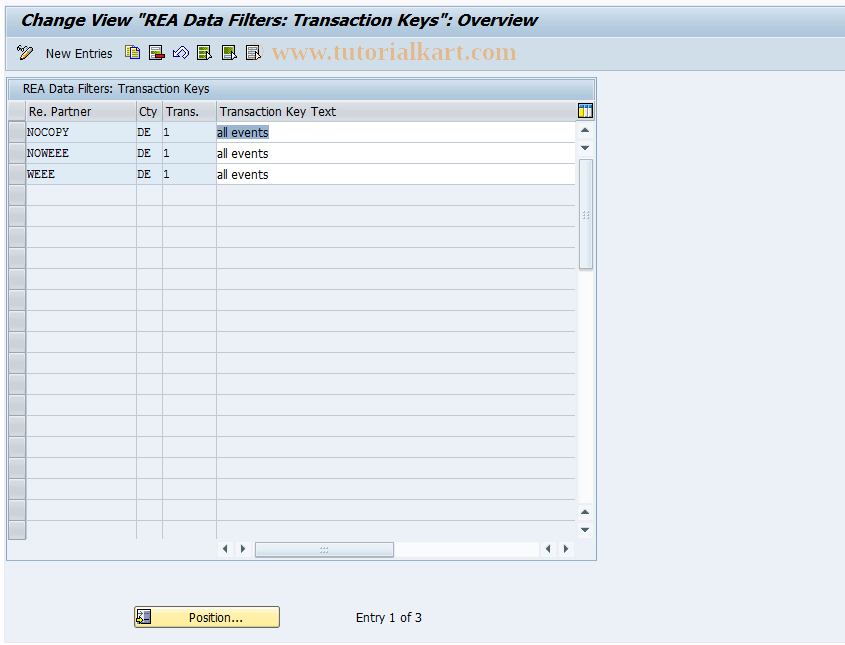Click the Select Block icon
The width and height of the screenshot is (845, 645).
[229, 53]
